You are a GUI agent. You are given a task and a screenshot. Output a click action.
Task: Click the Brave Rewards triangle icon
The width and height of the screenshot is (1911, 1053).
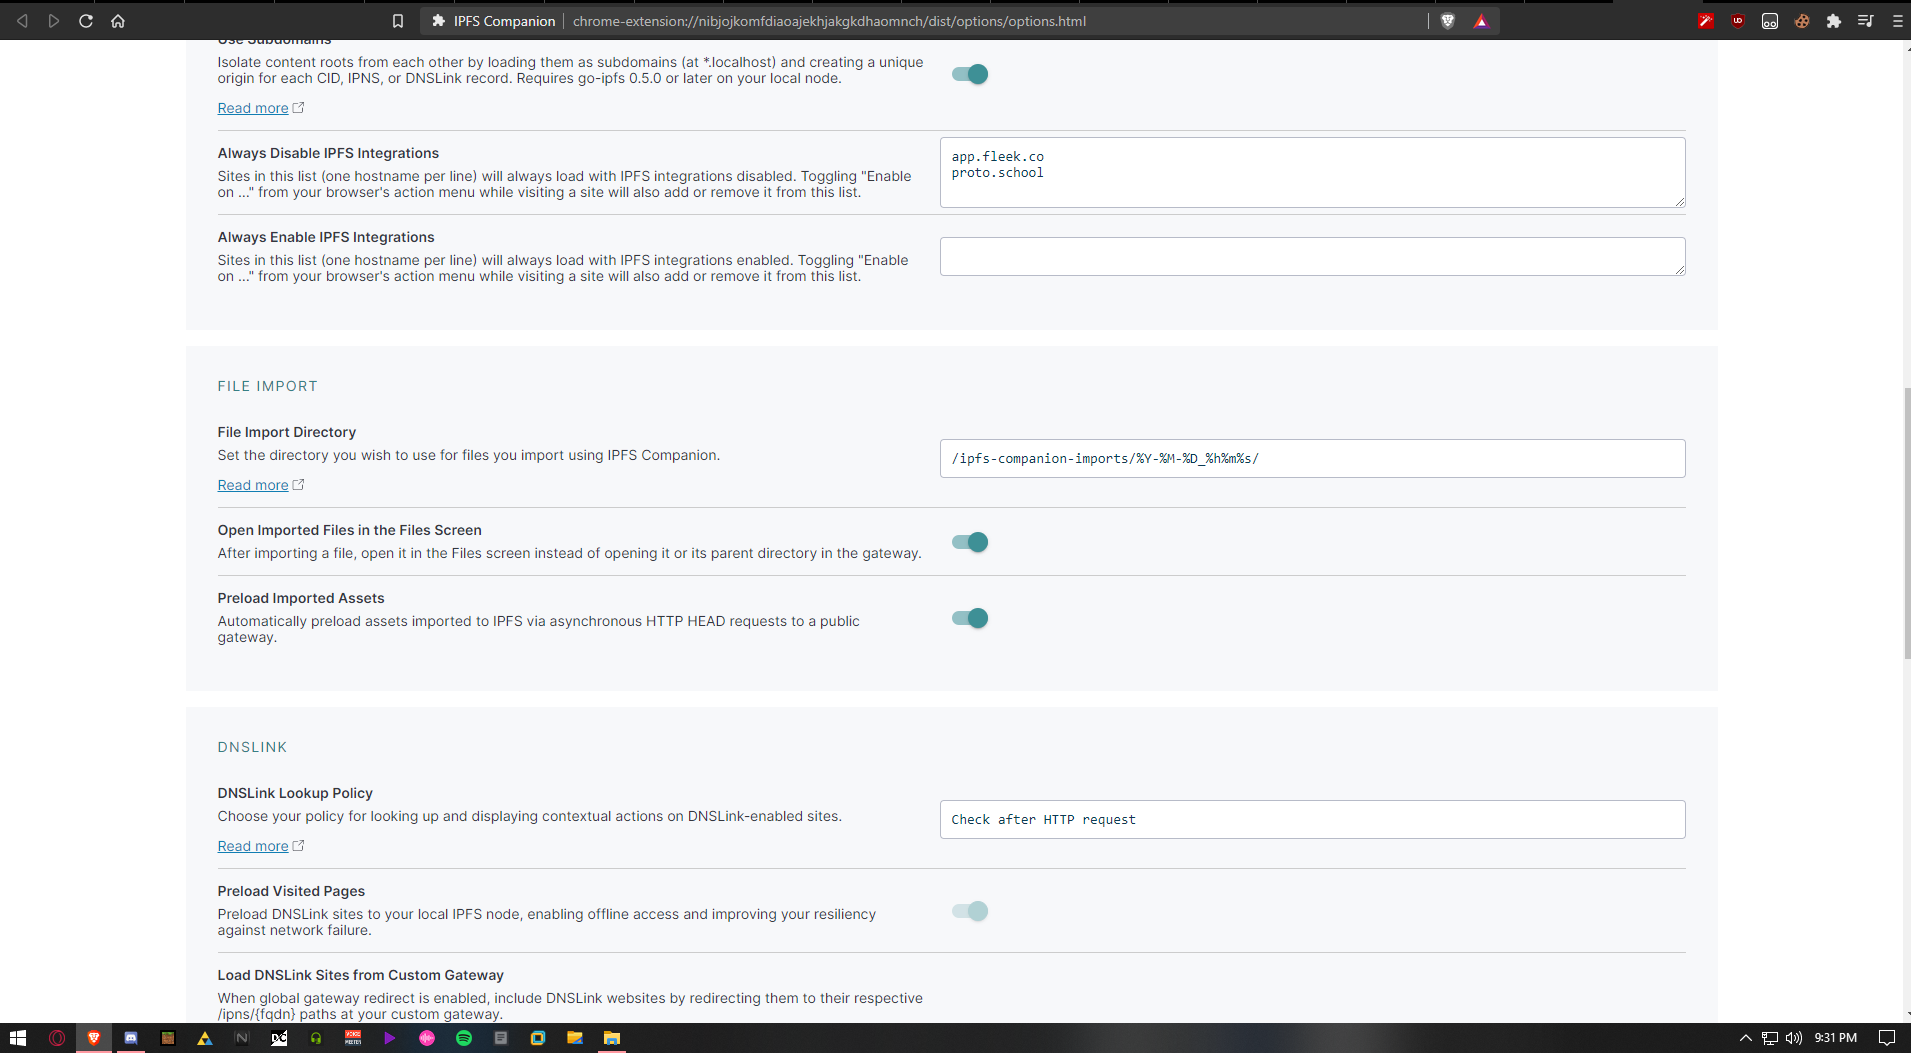point(1481,20)
